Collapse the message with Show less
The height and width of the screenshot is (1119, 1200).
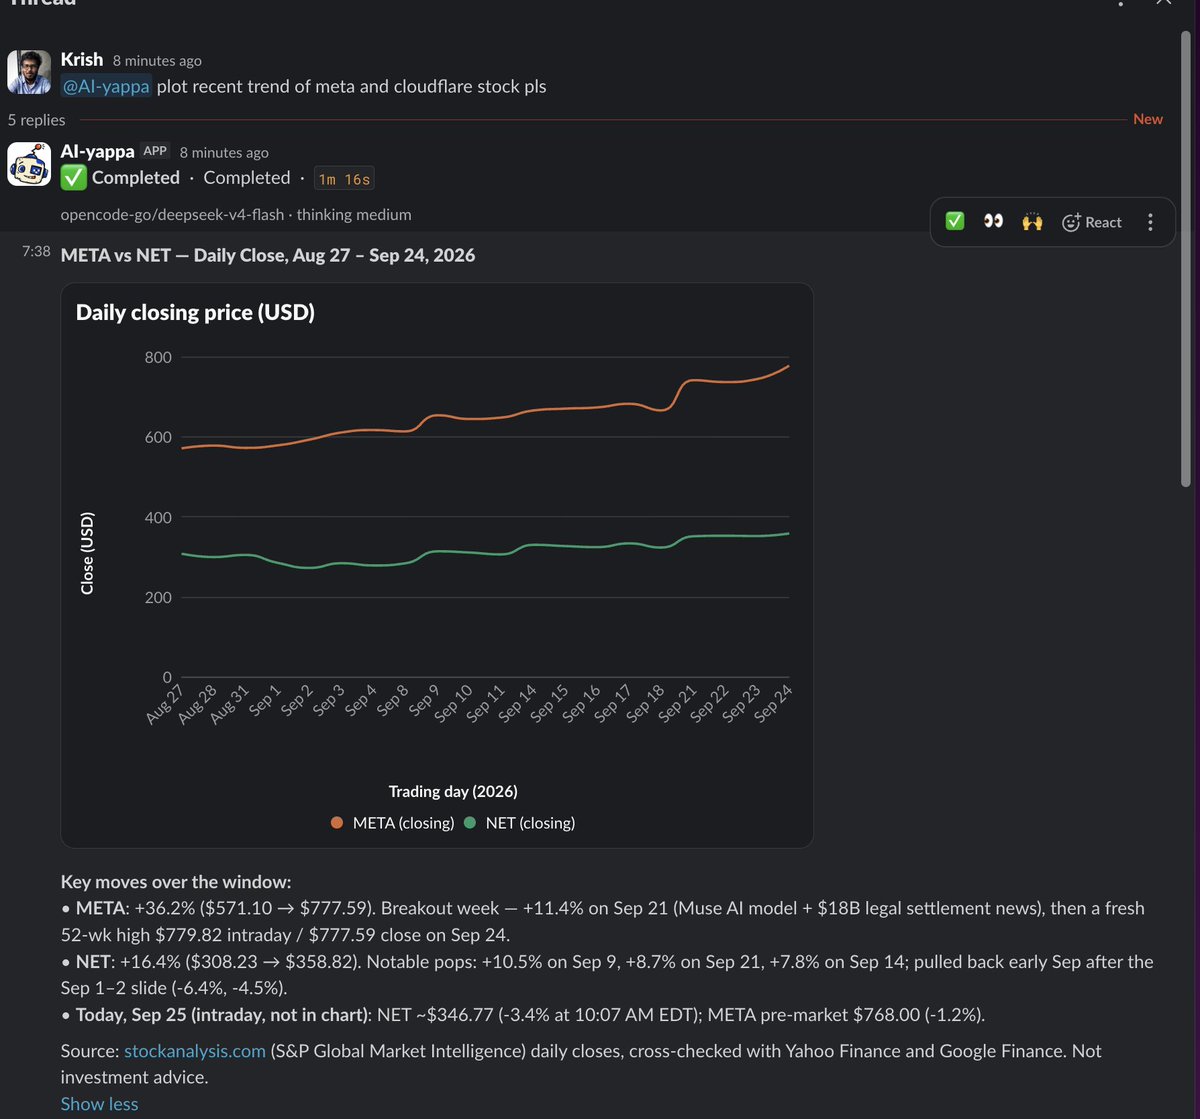tap(99, 1104)
